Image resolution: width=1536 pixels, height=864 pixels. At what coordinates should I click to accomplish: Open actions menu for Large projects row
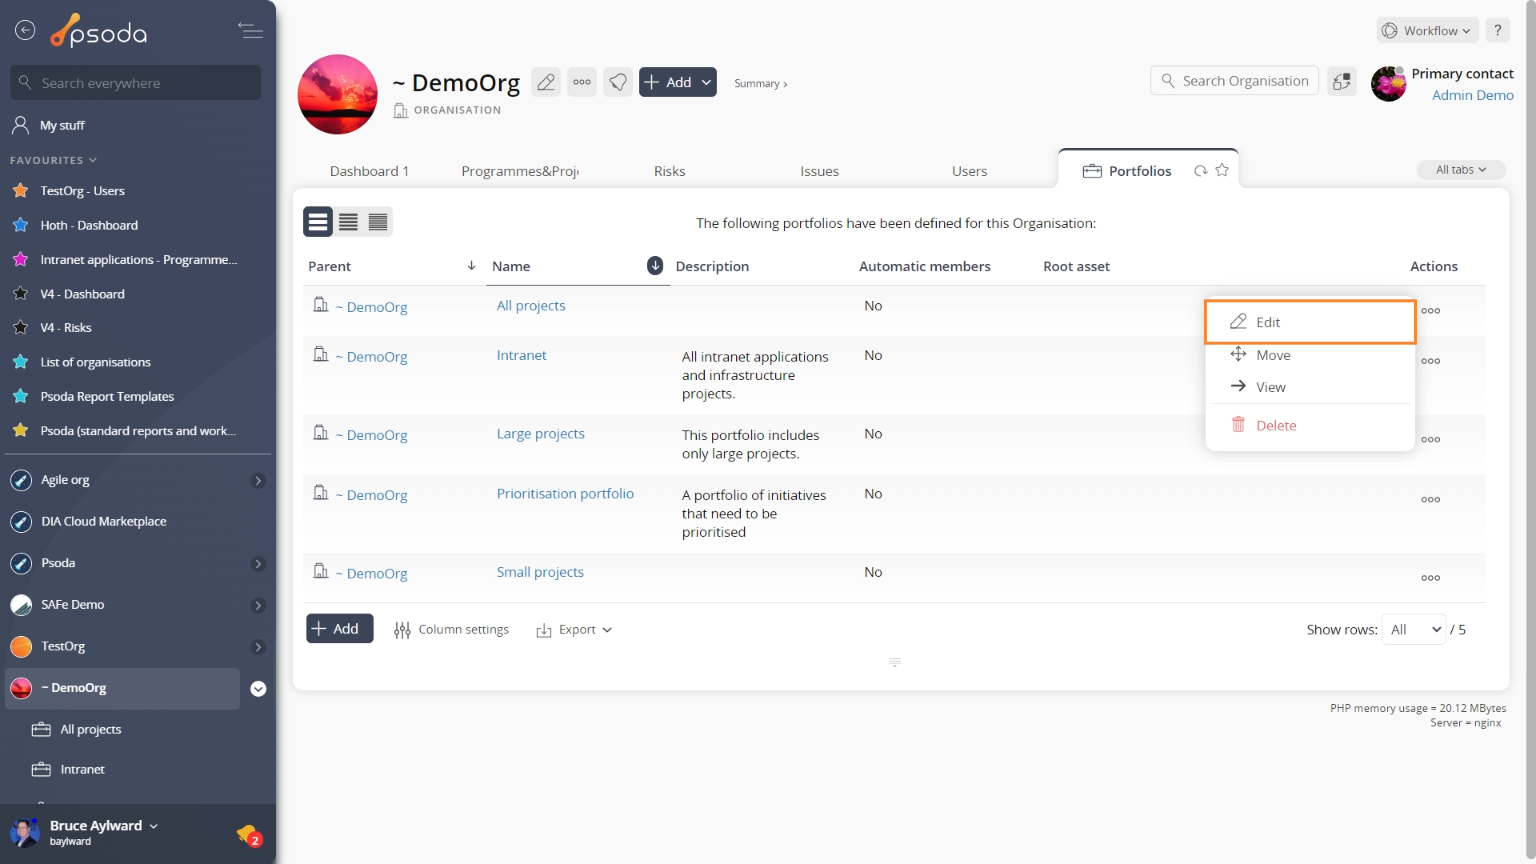(1430, 439)
